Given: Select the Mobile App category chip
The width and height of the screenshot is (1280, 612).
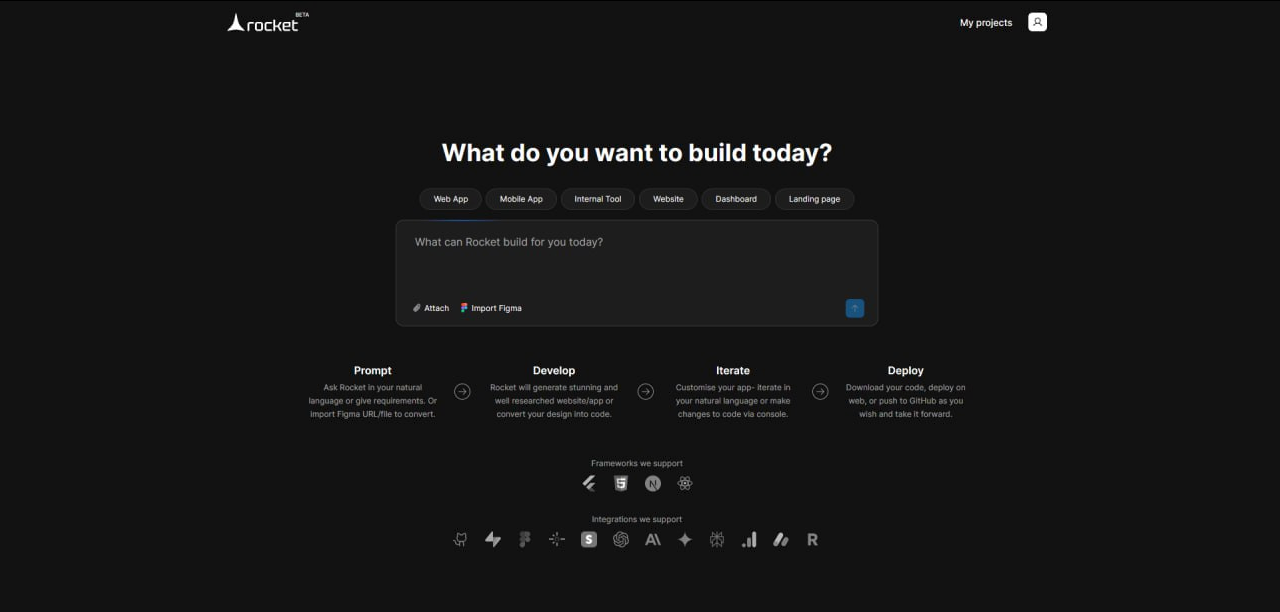Looking at the screenshot, I should [521, 199].
